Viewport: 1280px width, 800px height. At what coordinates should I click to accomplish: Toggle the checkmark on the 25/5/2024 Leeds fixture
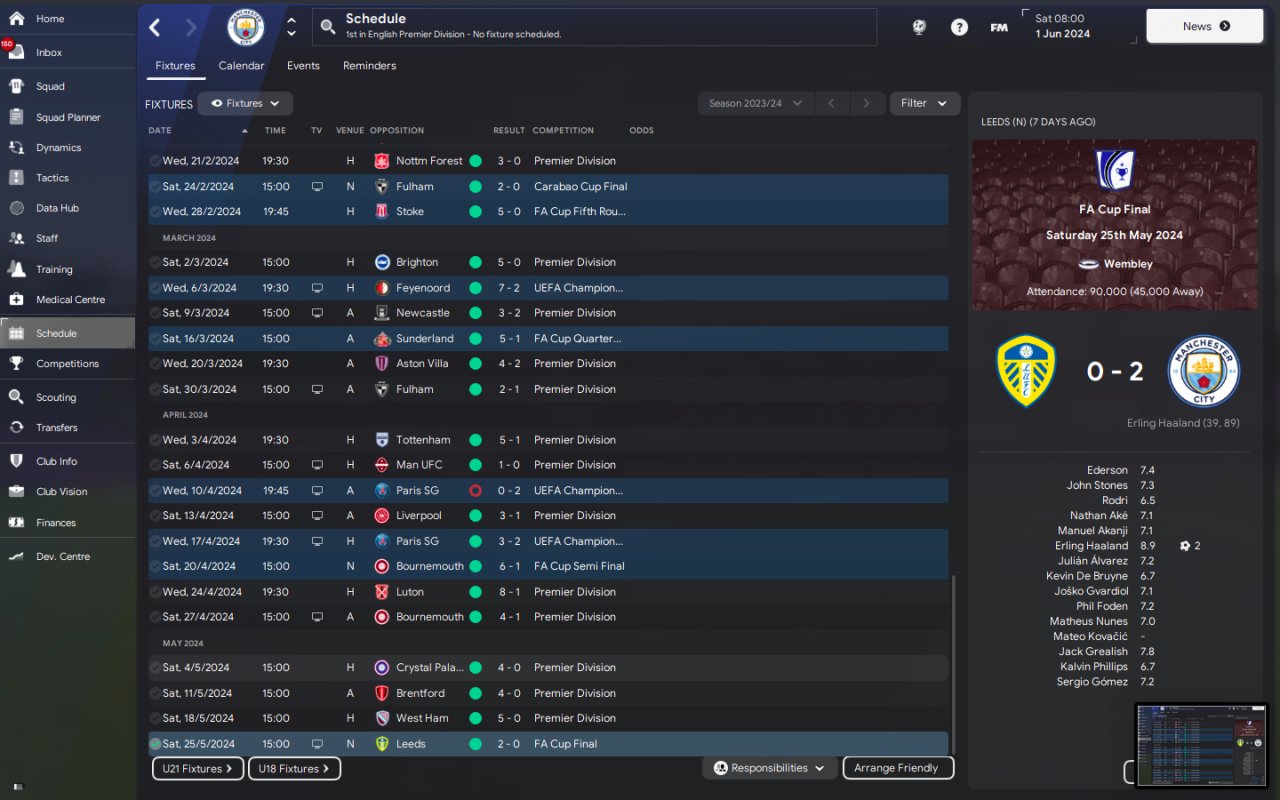155,744
